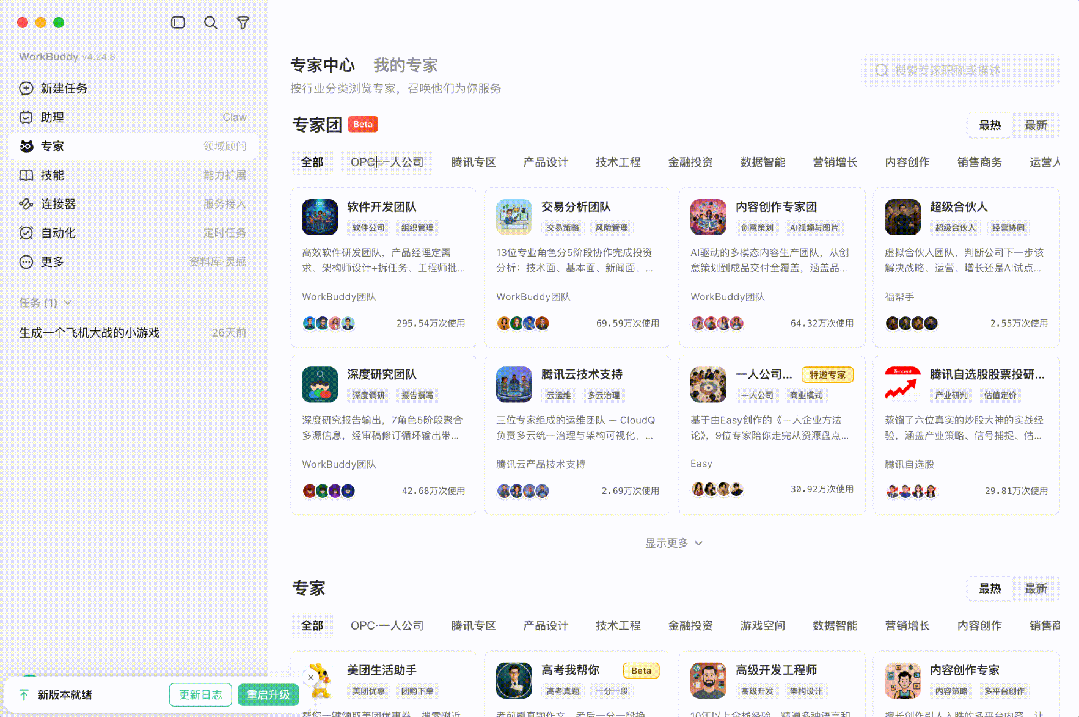The height and width of the screenshot is (717, 1079).
Task: Click the 美团生活助手 kangaroo avatar
Action: click(x=320, y=681)
